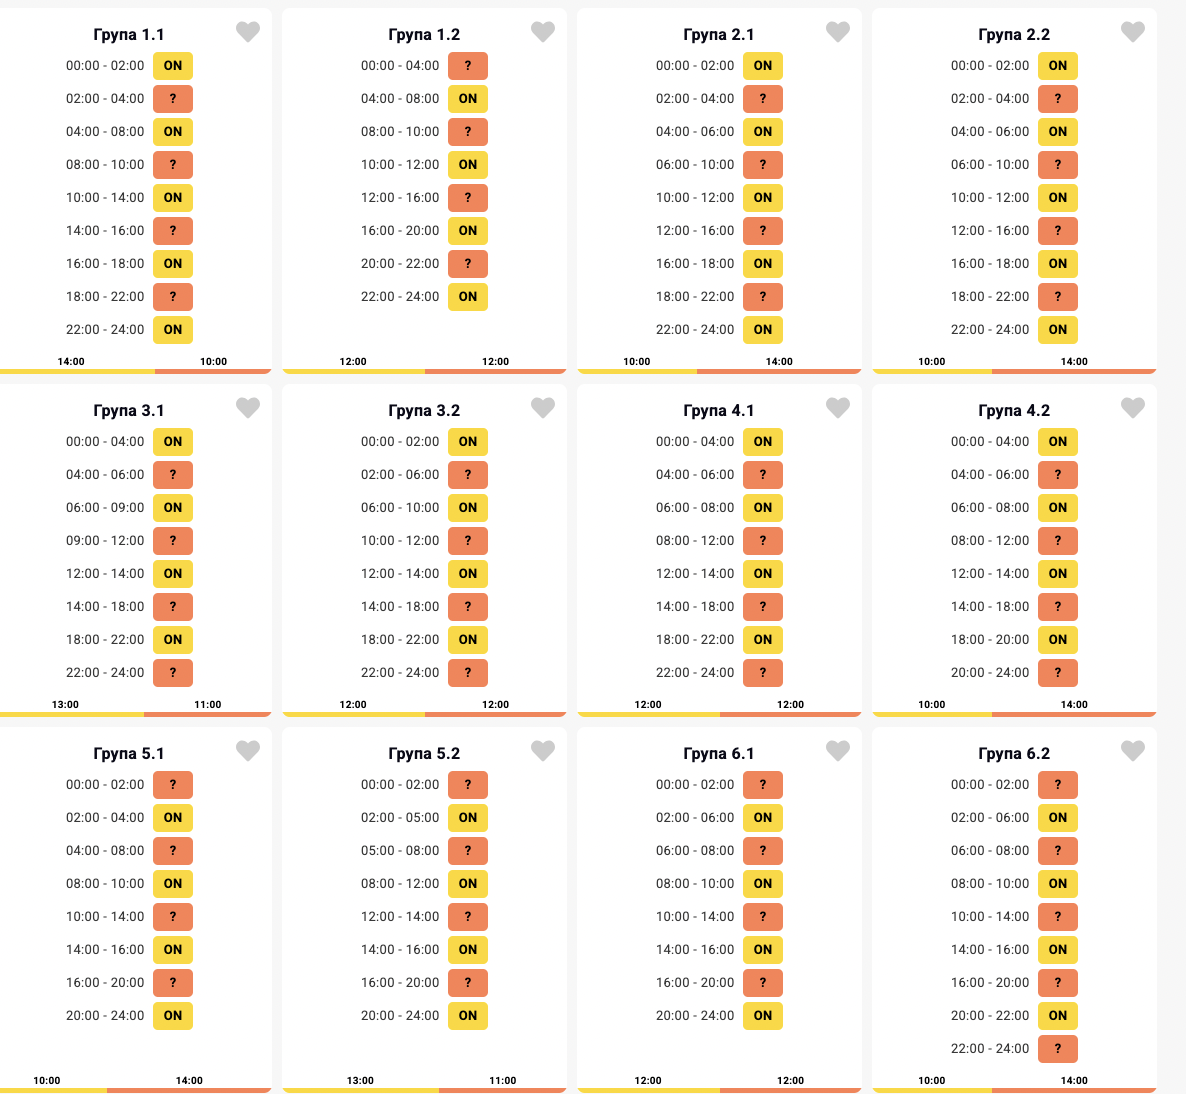1186x1094 pixels.
Task: Toggle favorite heart for Група 6.1
Action: (838, 751)
